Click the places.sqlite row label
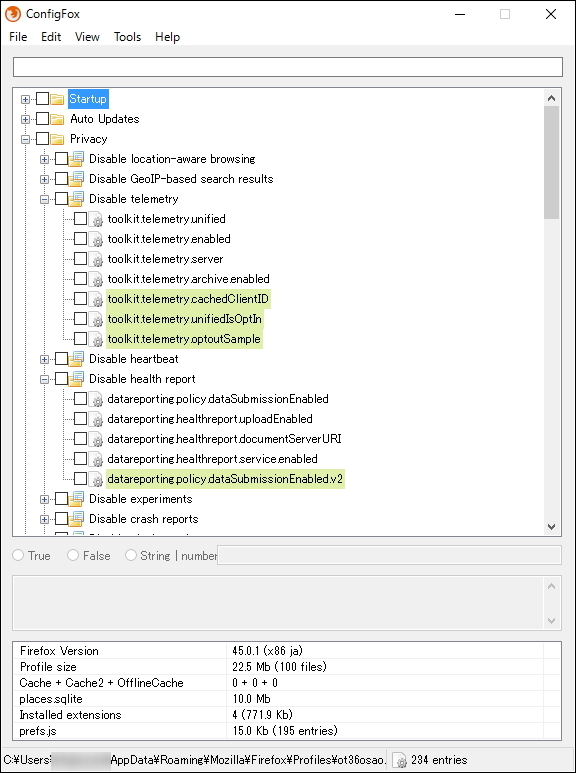576x773 pixels. coord(51,699)
